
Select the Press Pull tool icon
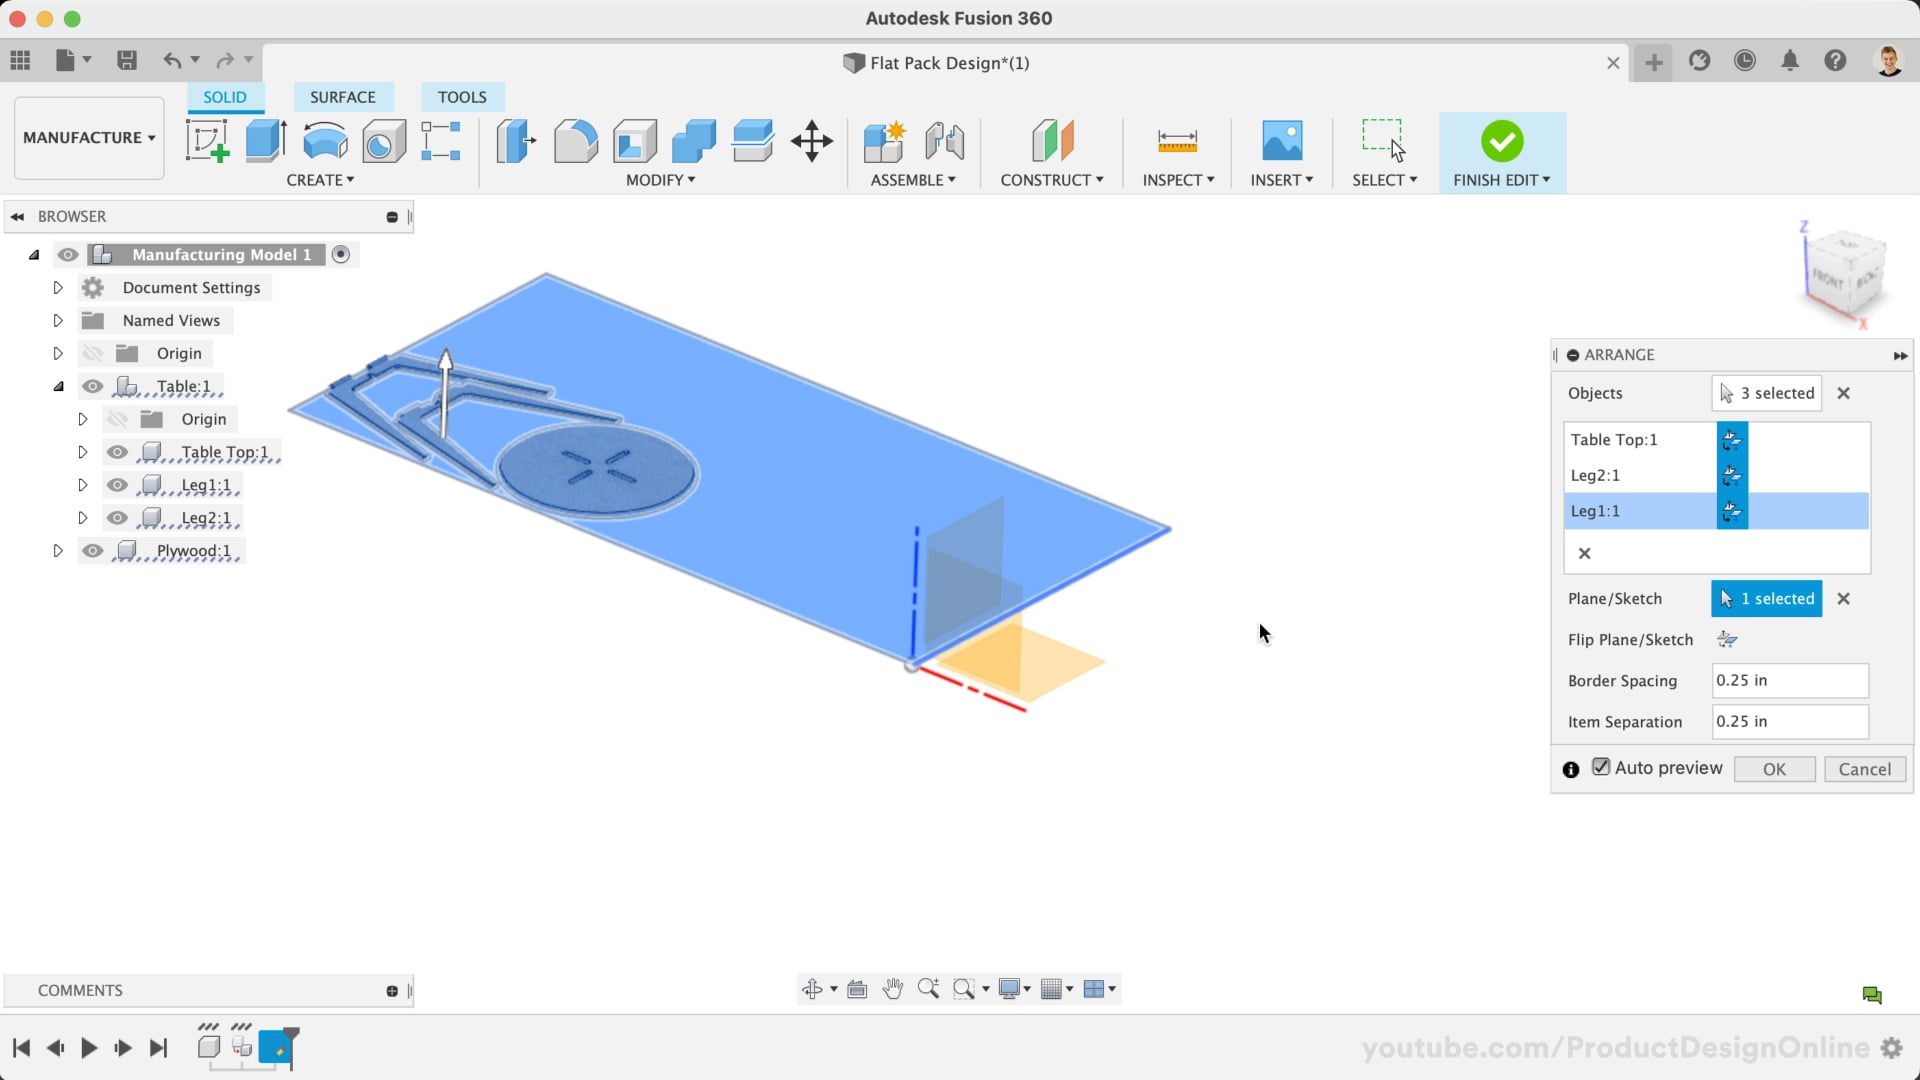click(516, 141)
